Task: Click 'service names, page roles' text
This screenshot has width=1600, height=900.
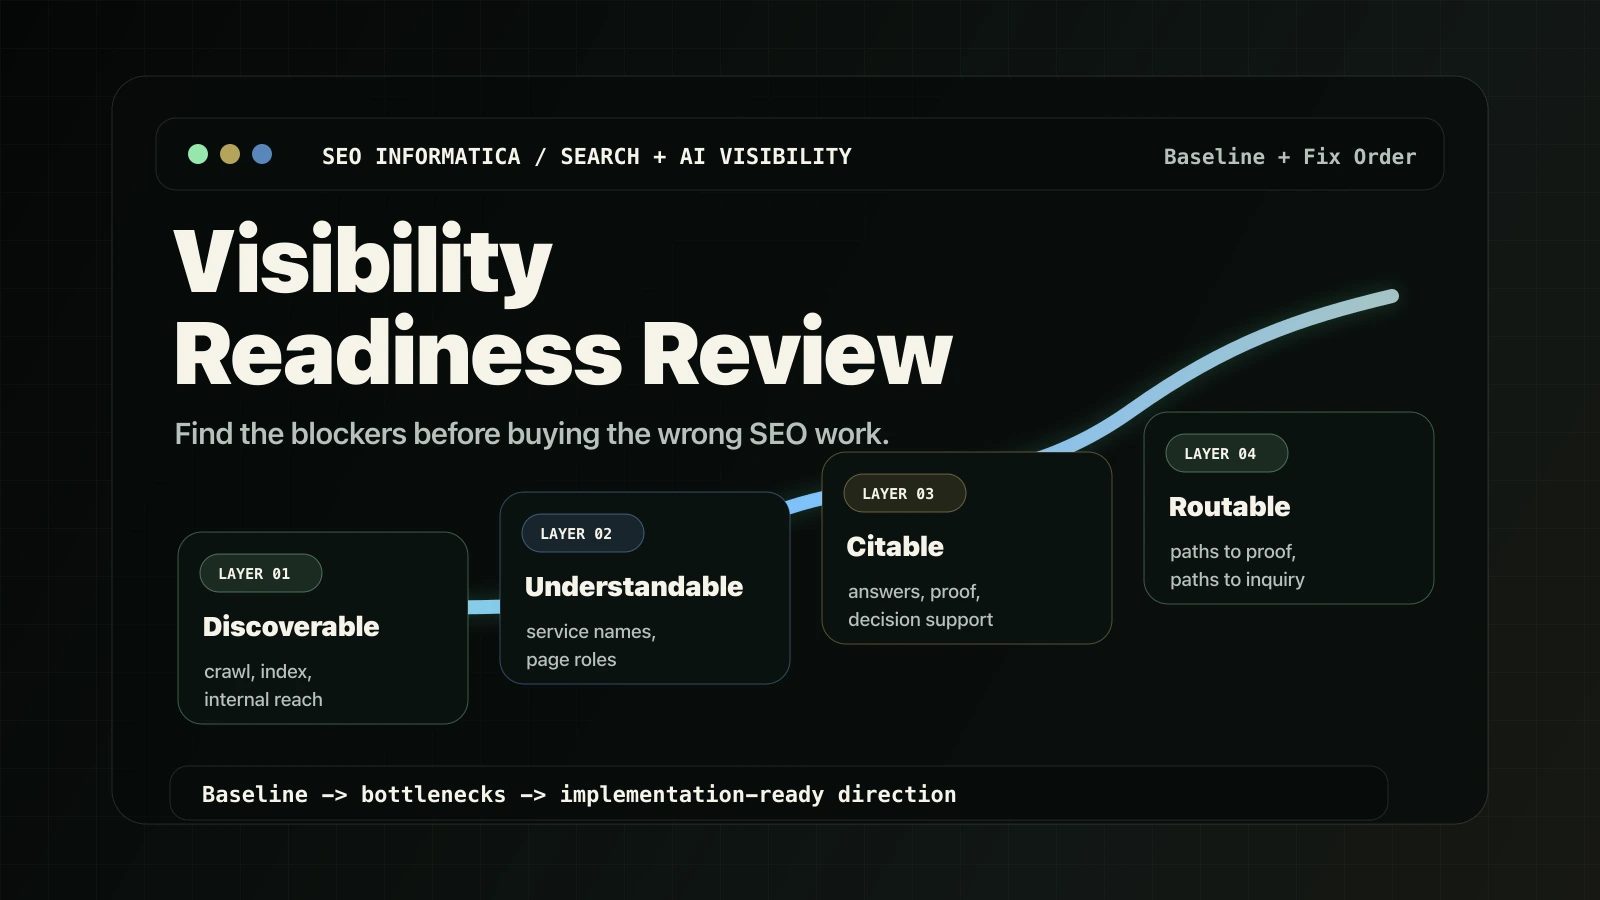Action: [x=591, y=646]
